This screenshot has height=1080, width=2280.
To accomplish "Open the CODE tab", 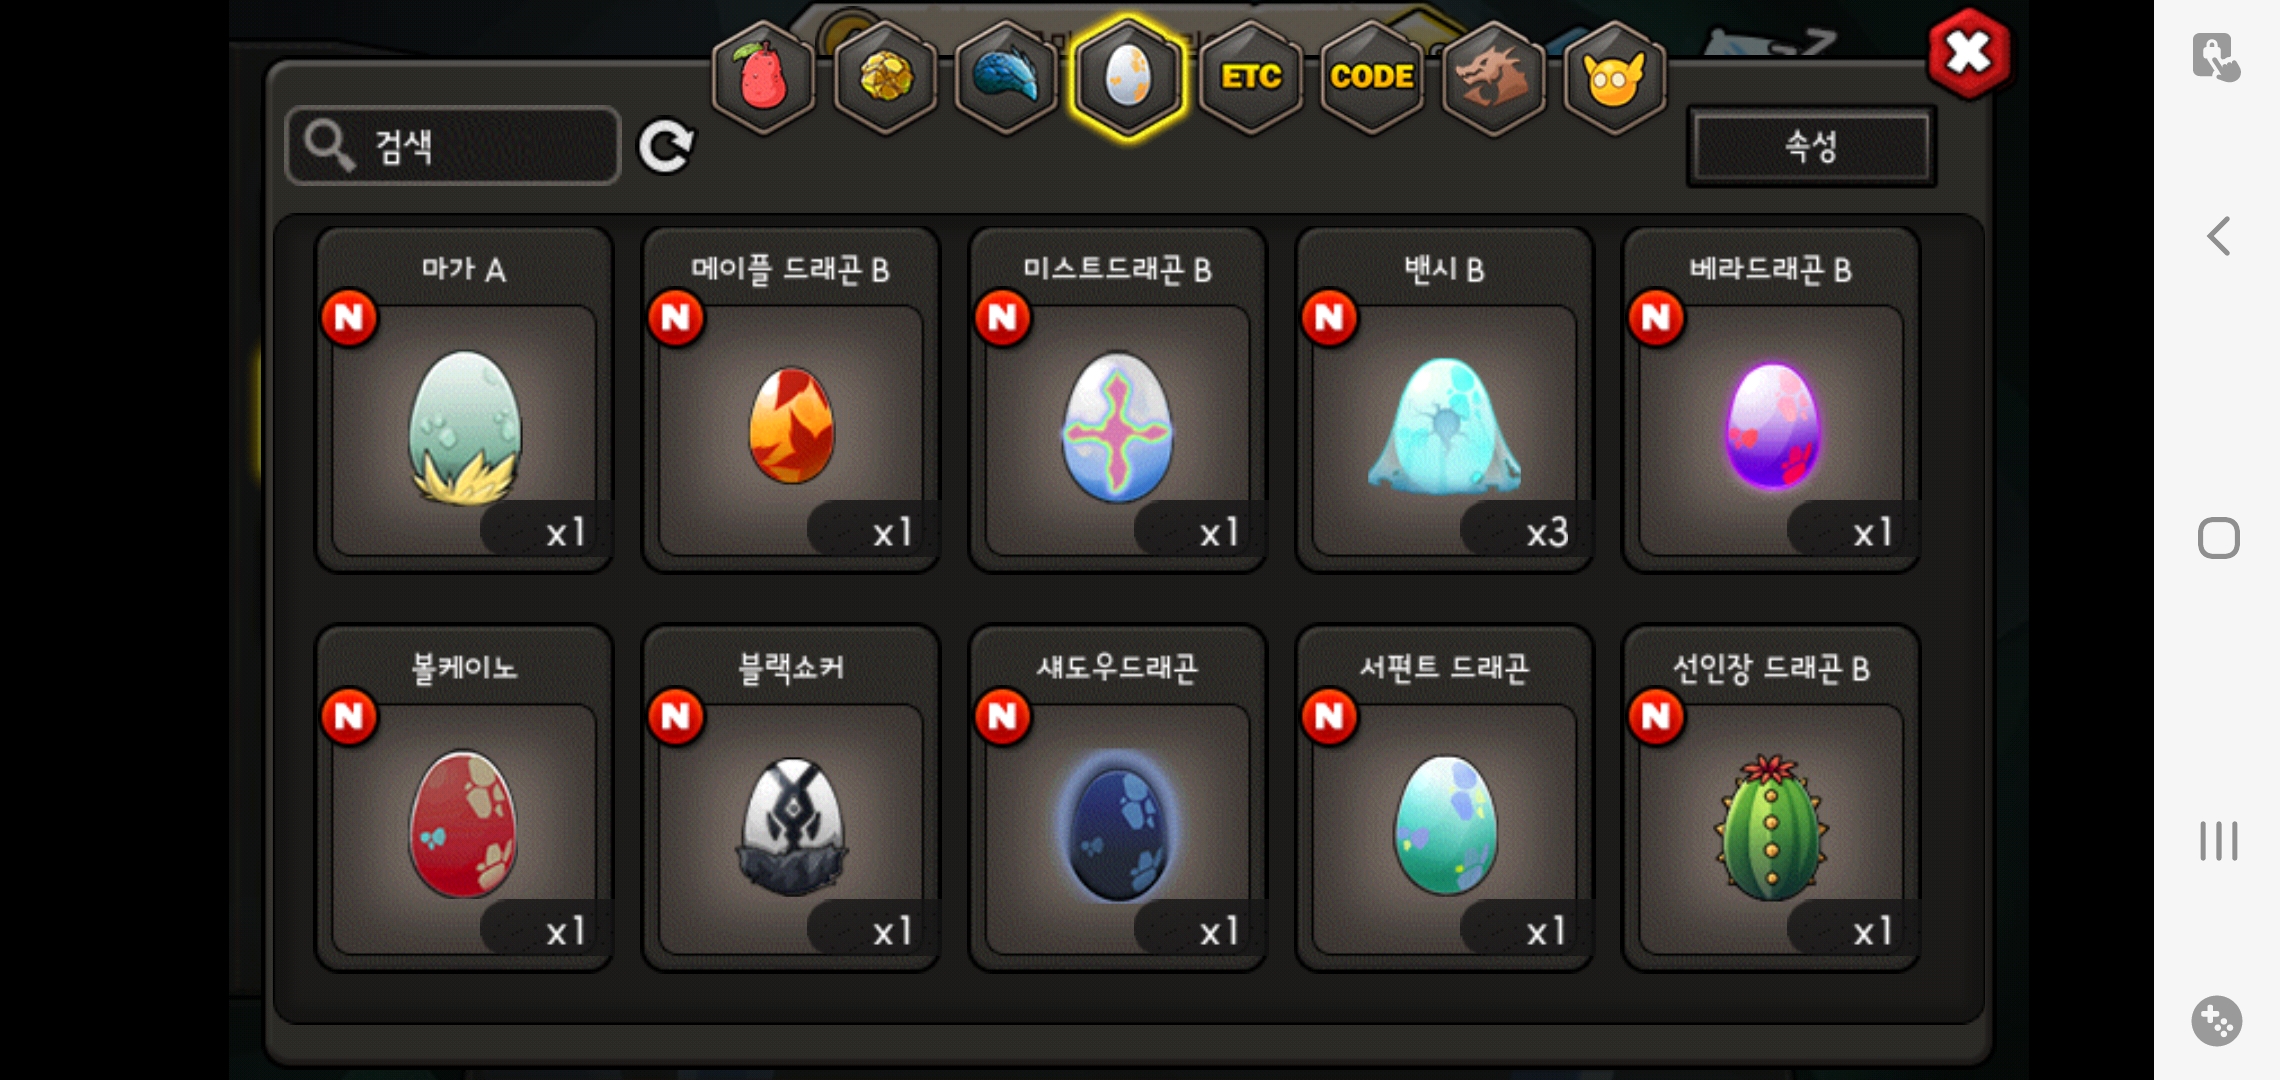I will click(x=1372, y=78).
